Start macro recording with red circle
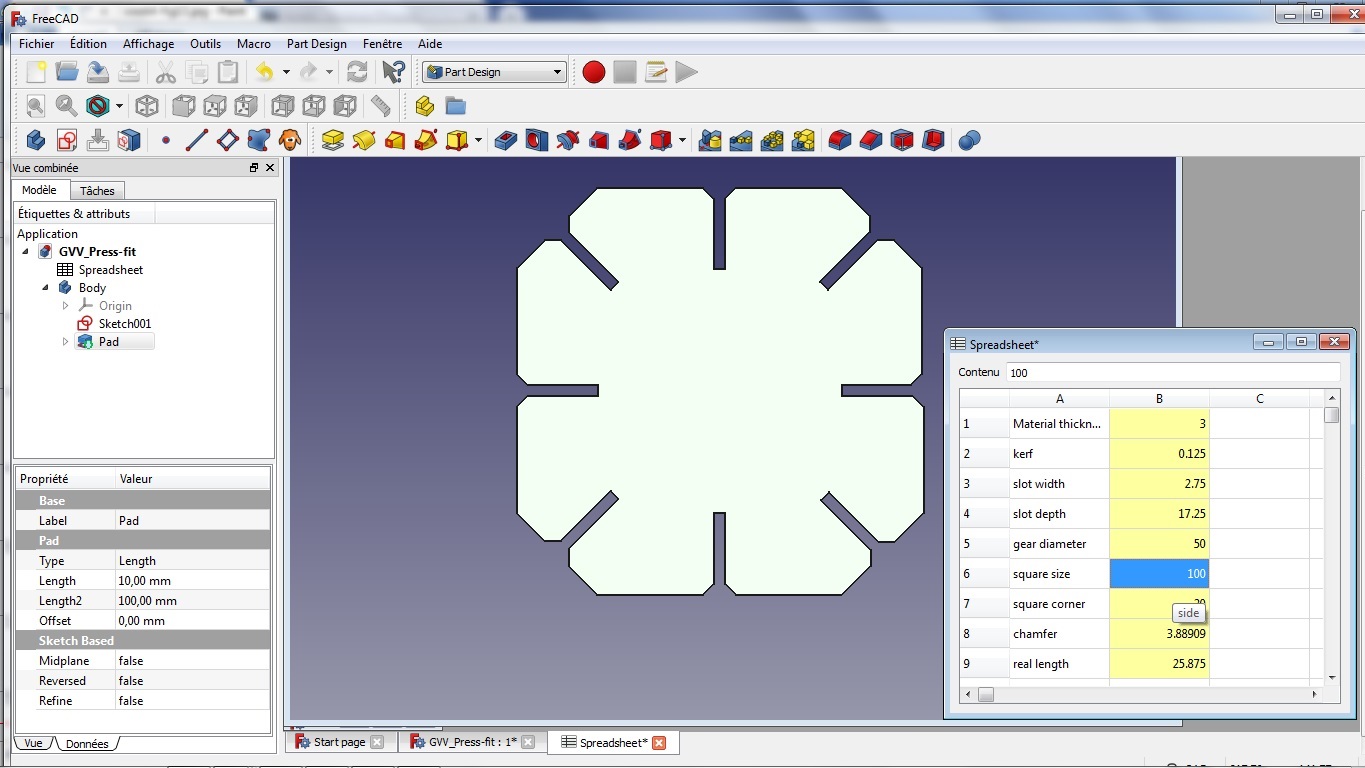Image resolution: width=1365 pixels, height=768 pixels. [x=594, y=72]
